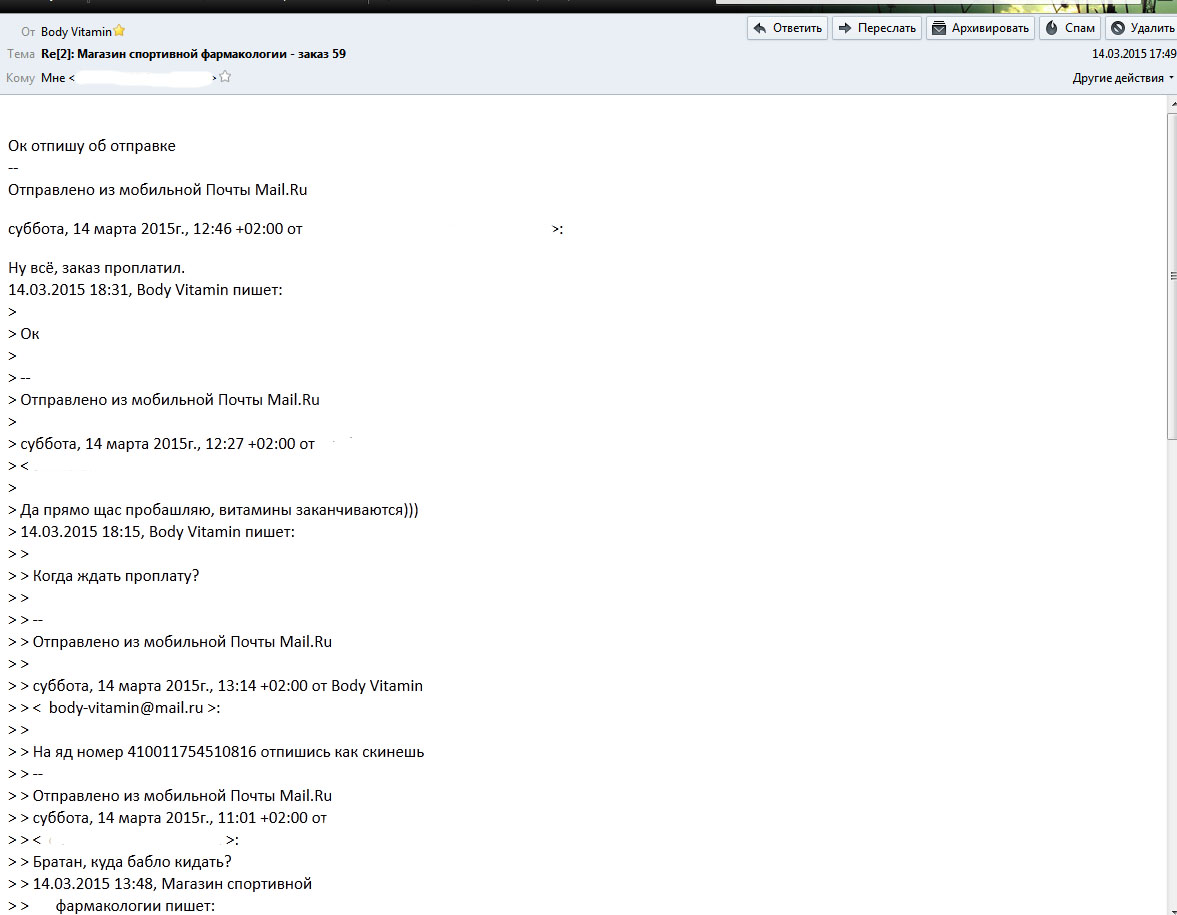Click the Ответить (Reply) arrow button
The width and height of the screenshot is (1177, 915).
(x=787, y=28)
